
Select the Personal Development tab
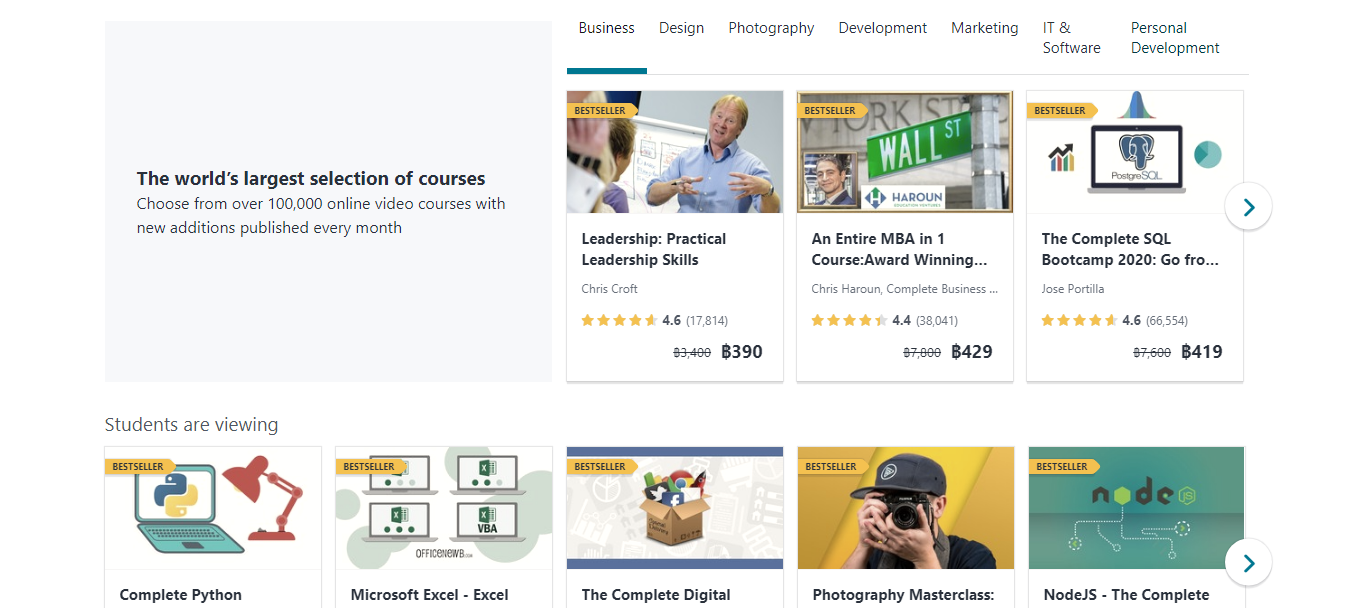tap(1175, 38)
